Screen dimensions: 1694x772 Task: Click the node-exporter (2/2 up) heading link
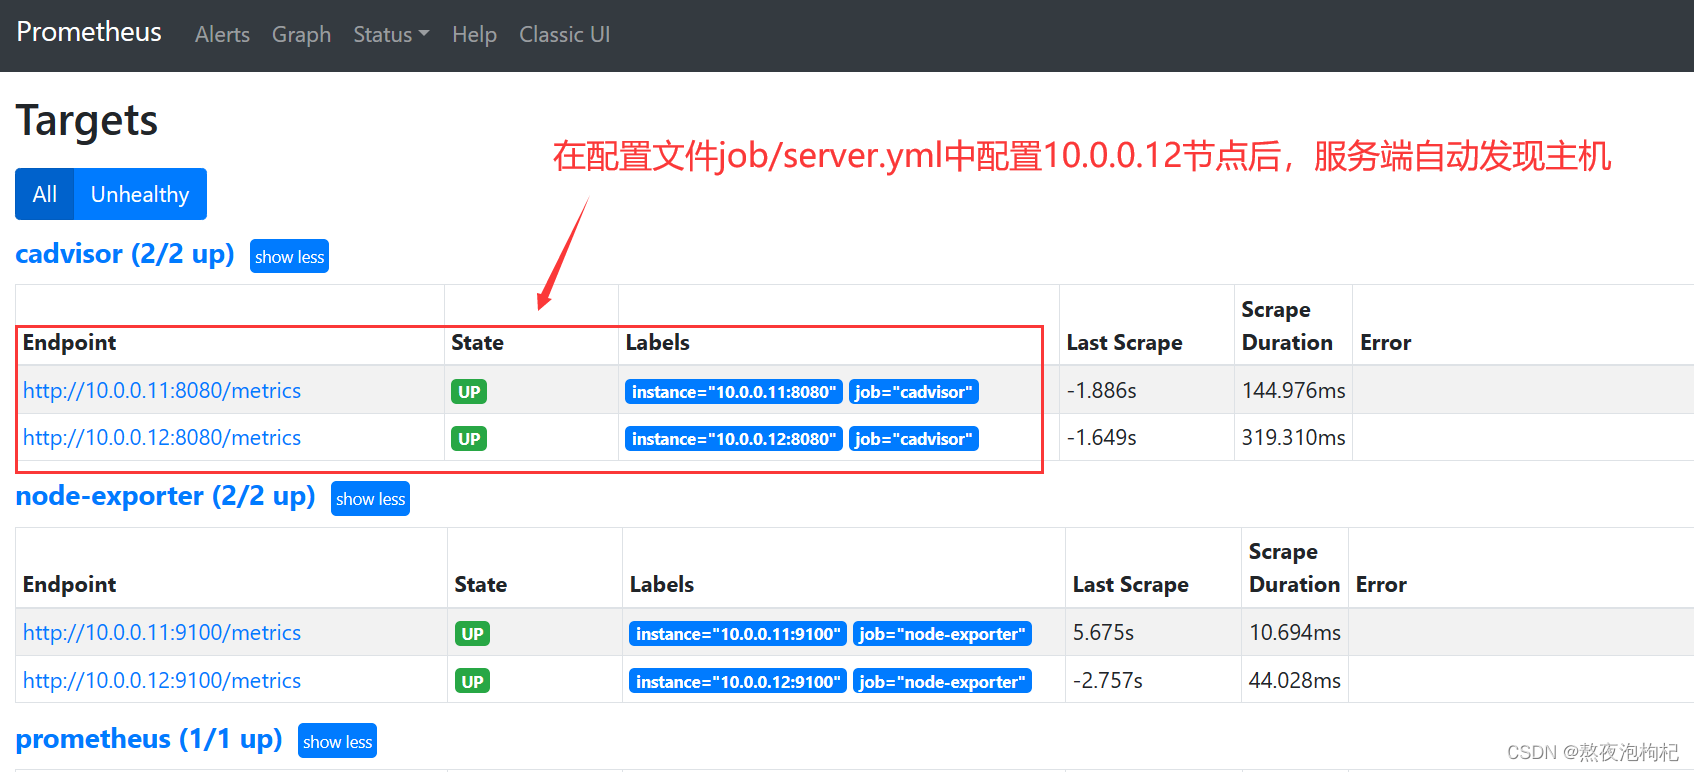[x=165, y=496]
